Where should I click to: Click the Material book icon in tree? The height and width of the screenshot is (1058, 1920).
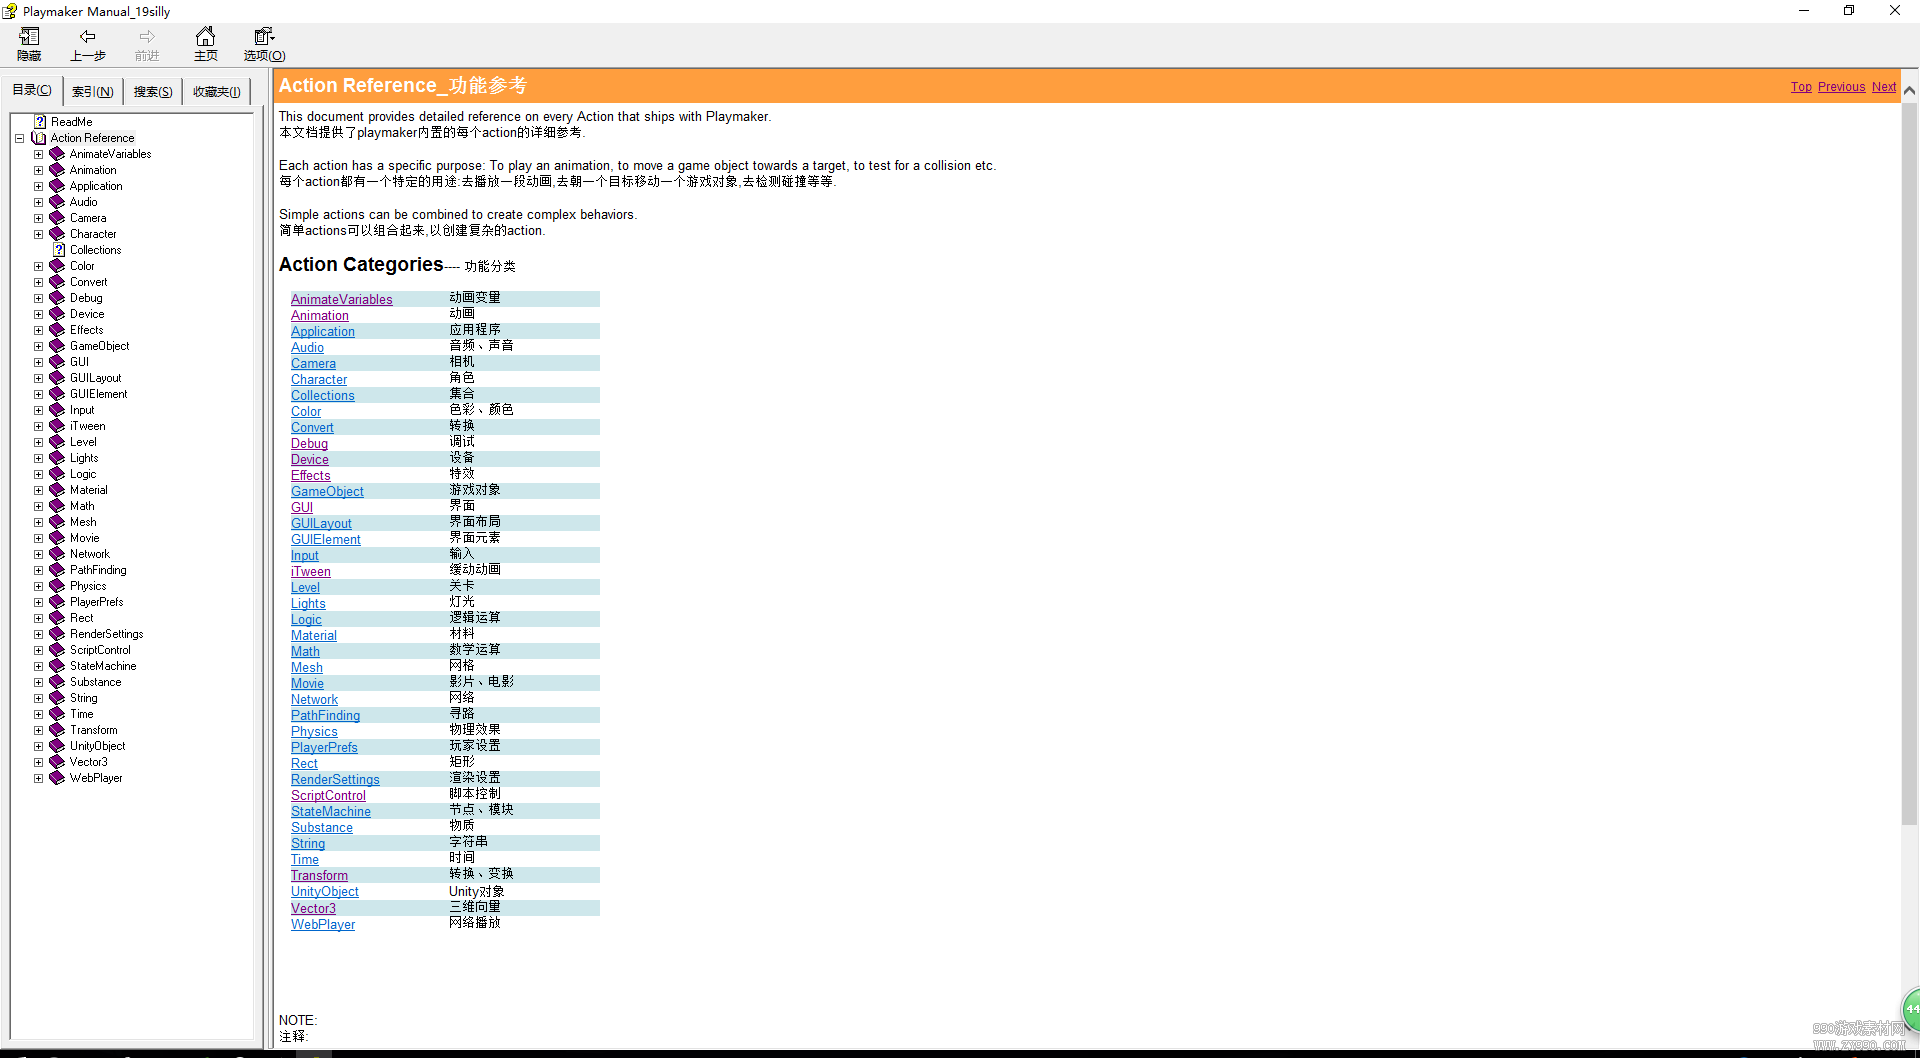pyautogui.click(x=57, y=490)
